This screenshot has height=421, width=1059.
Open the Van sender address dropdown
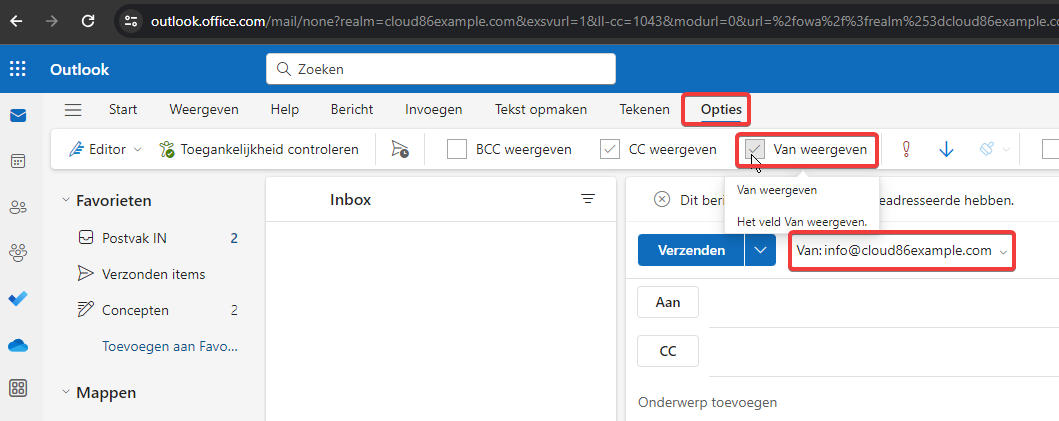point(1003,251)
